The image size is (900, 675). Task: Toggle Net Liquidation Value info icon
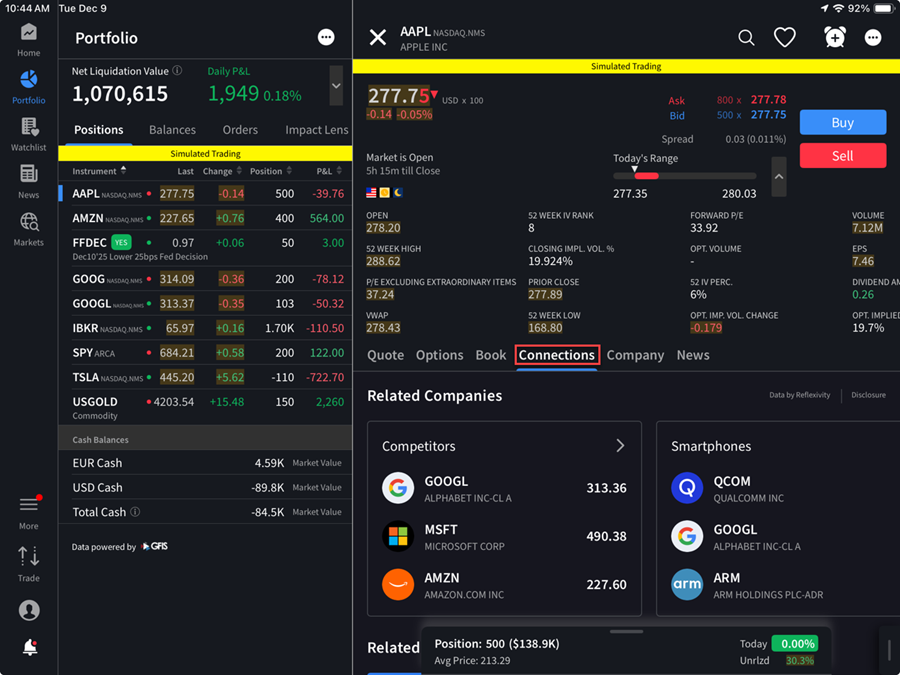[178, 71]
